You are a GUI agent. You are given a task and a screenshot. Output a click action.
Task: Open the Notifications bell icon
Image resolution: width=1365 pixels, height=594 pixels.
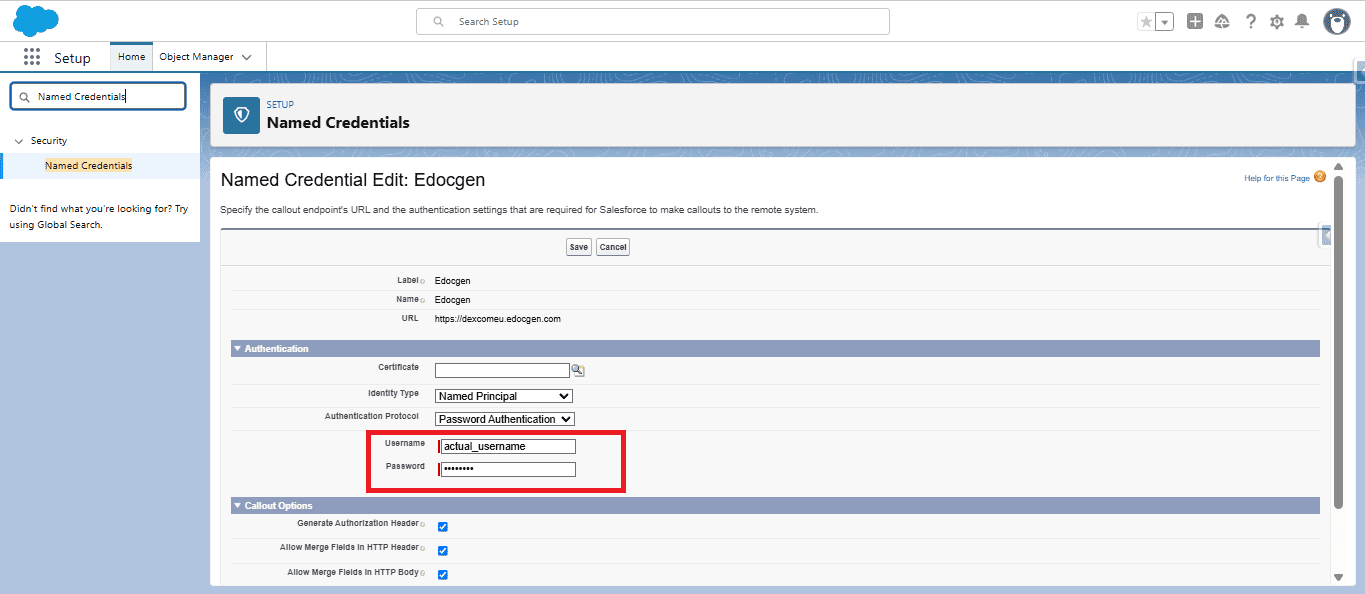click(x=1302, y=21)
